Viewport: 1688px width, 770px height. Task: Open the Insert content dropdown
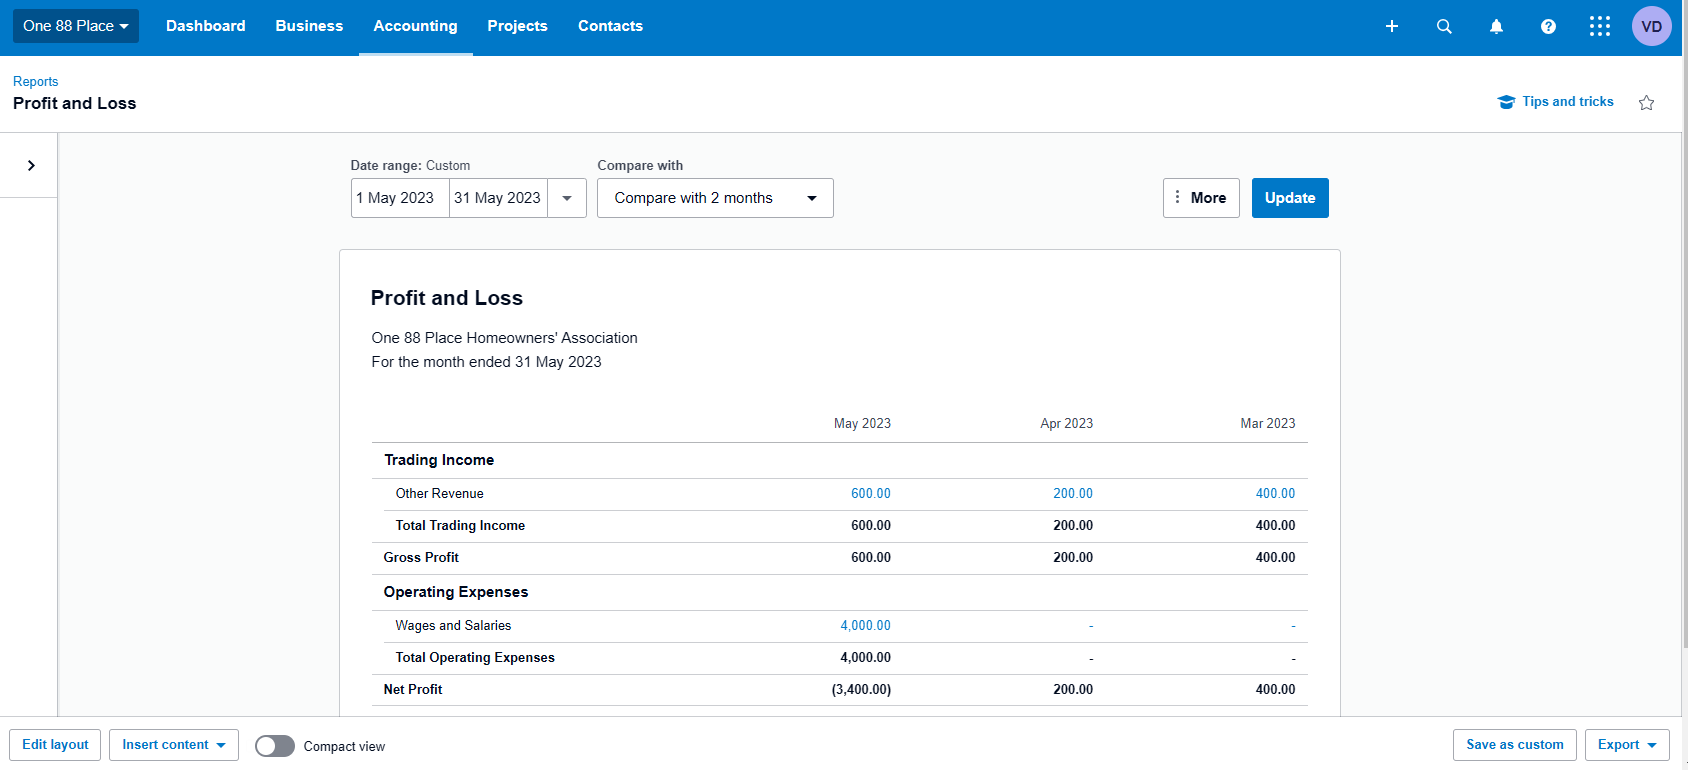(x=174, y=745)
